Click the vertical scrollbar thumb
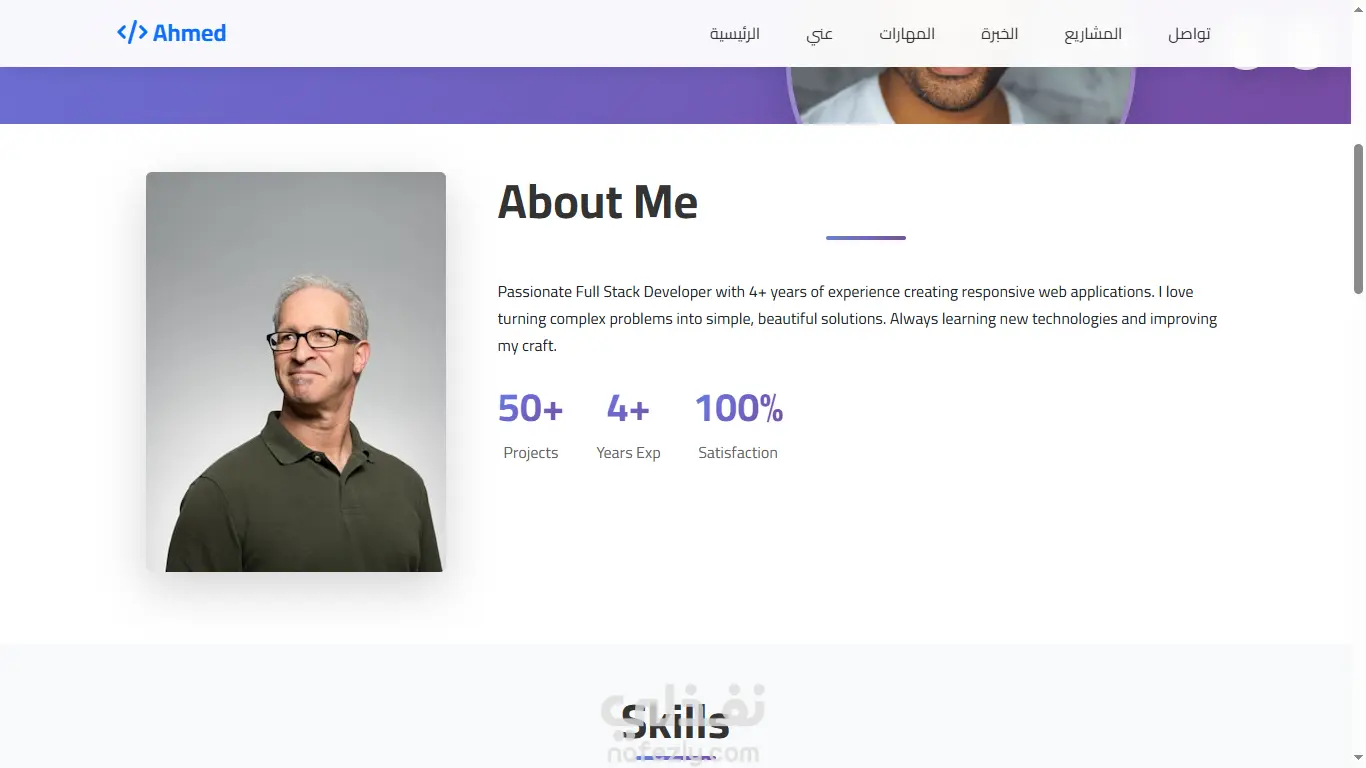The width and height of the screenshot is (1366, 768). [1358, 219]
